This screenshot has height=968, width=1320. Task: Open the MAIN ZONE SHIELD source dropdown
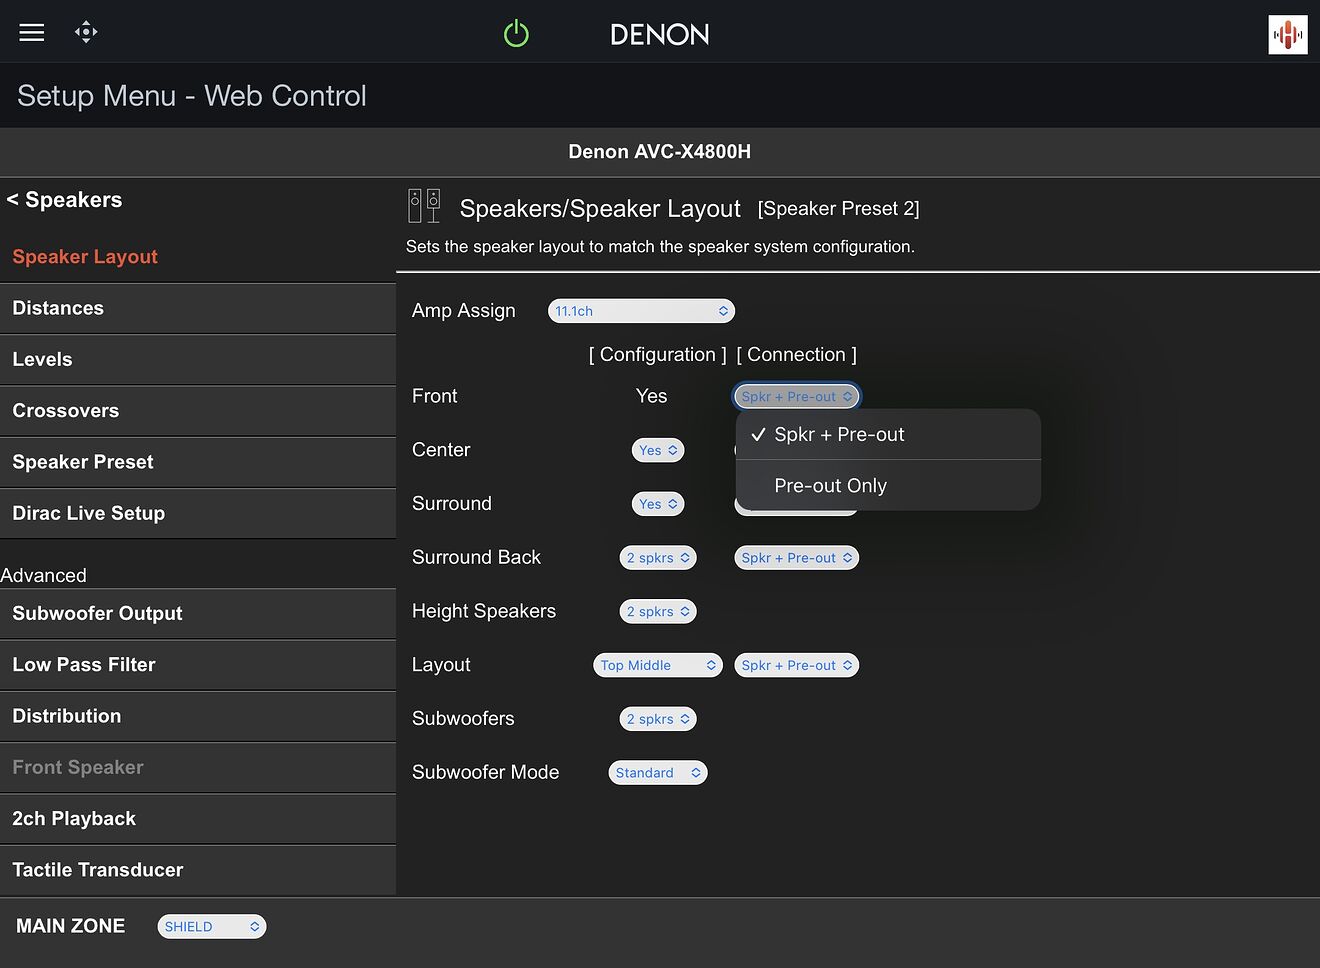[211, 927]
